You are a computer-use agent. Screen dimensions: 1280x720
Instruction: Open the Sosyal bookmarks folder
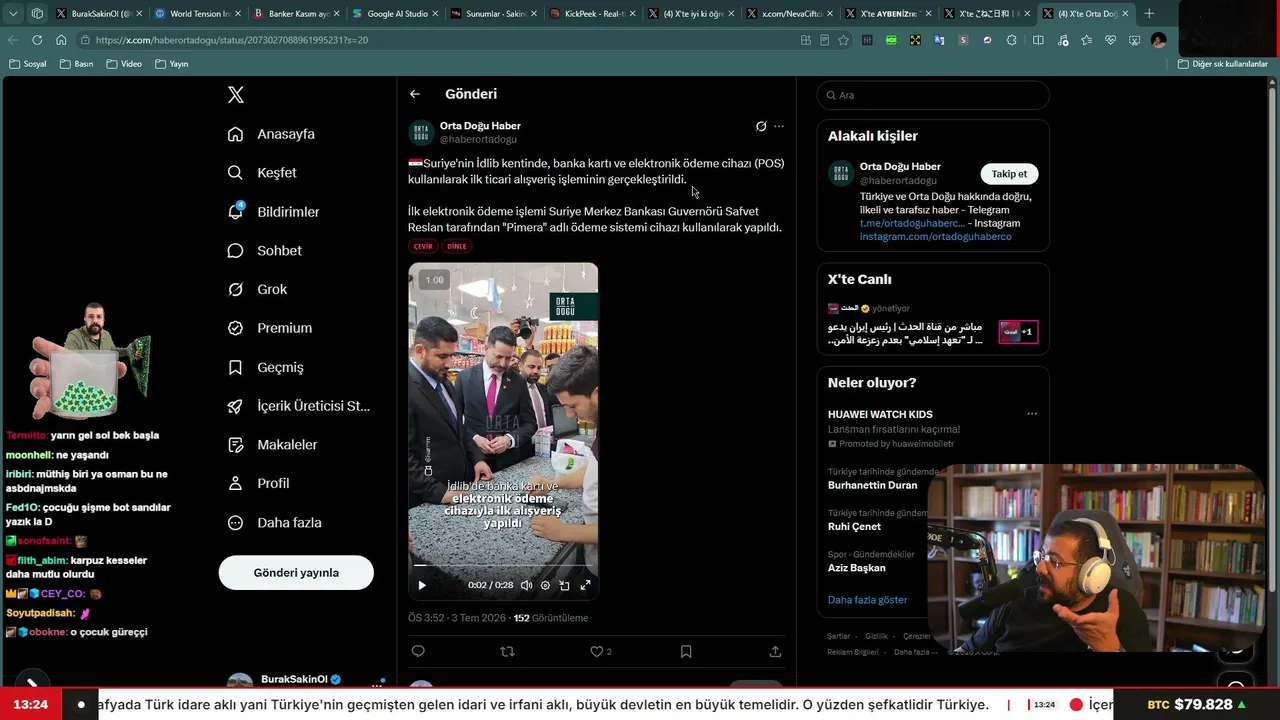[28, 64]
